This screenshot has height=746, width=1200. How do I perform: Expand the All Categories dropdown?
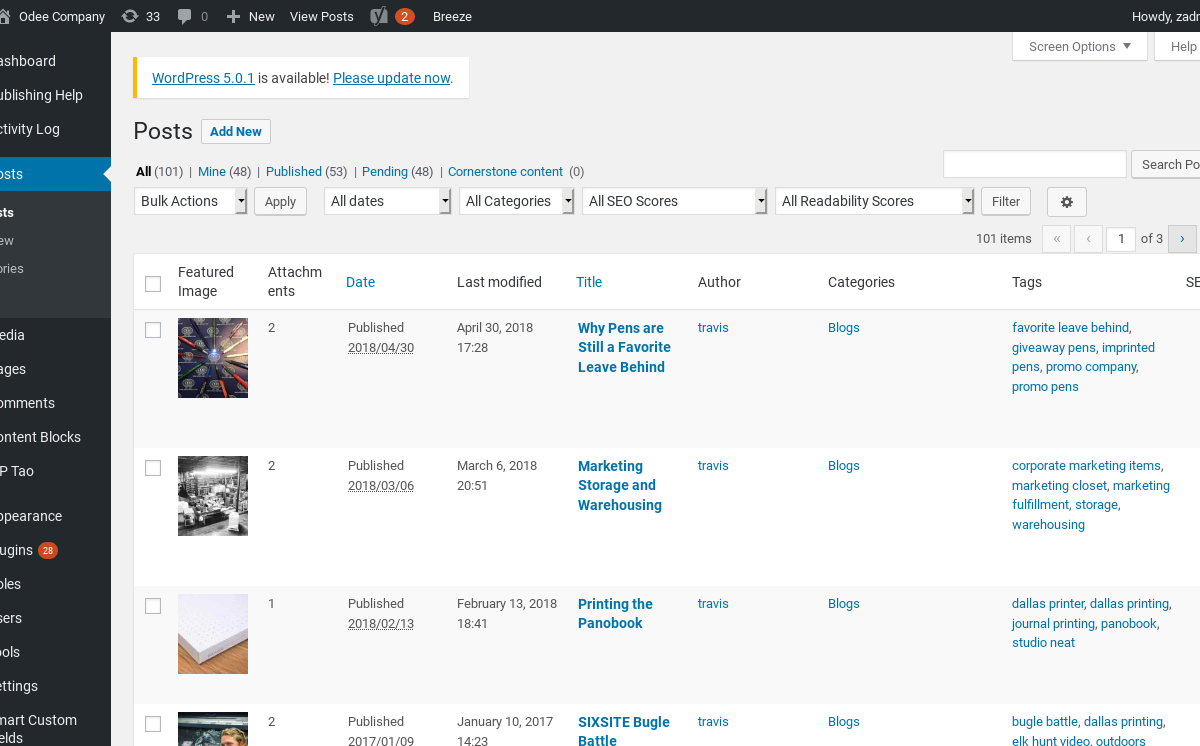click(516, 202)
